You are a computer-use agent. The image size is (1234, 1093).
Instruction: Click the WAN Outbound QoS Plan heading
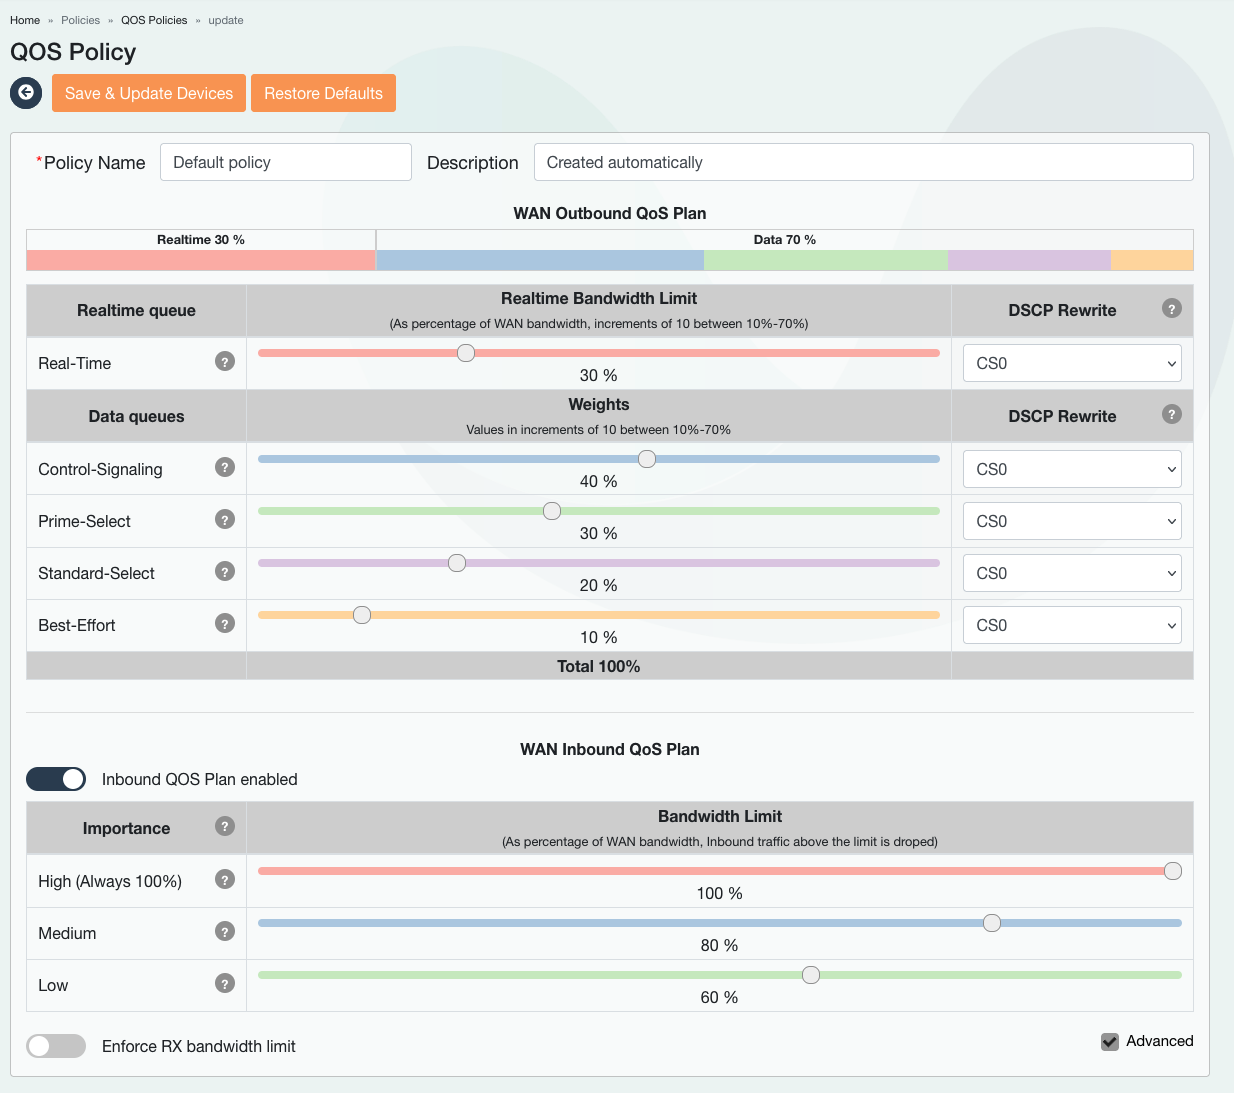pyautogui.click(x=610, y=213)
